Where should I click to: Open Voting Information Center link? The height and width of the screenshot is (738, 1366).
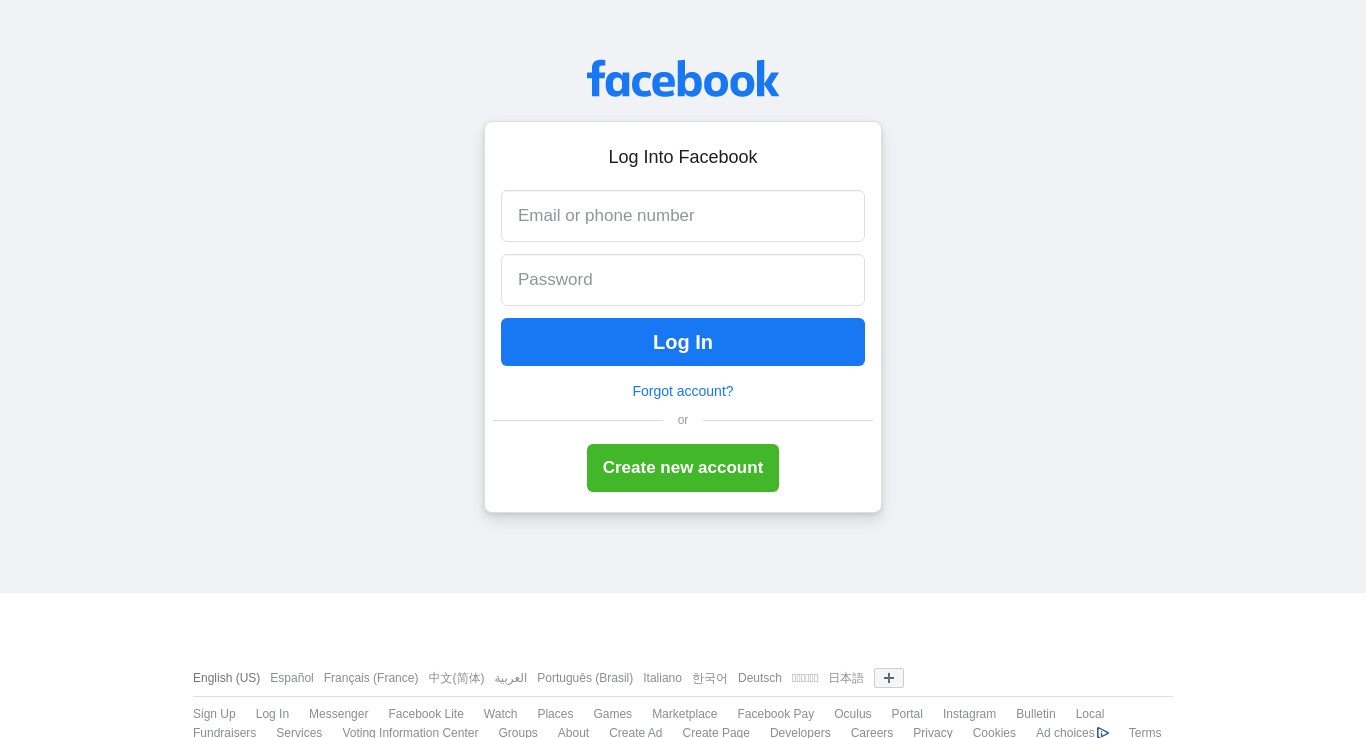[x=410, y=733]
